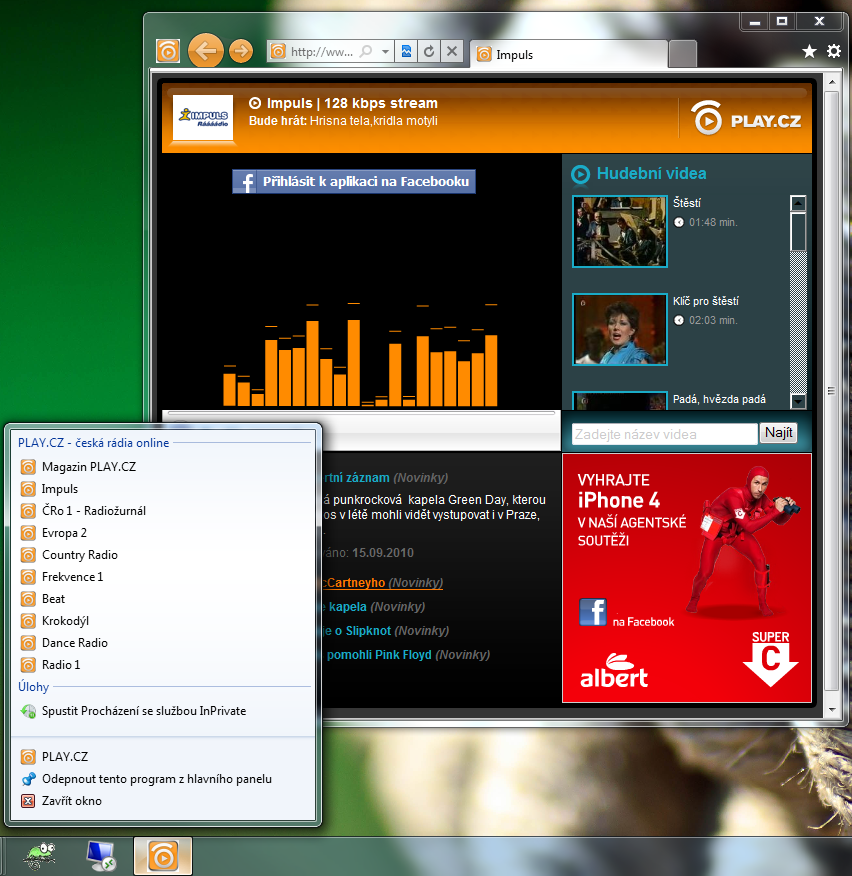Click the PLAY.CZ taskbar button

point(163,856)
